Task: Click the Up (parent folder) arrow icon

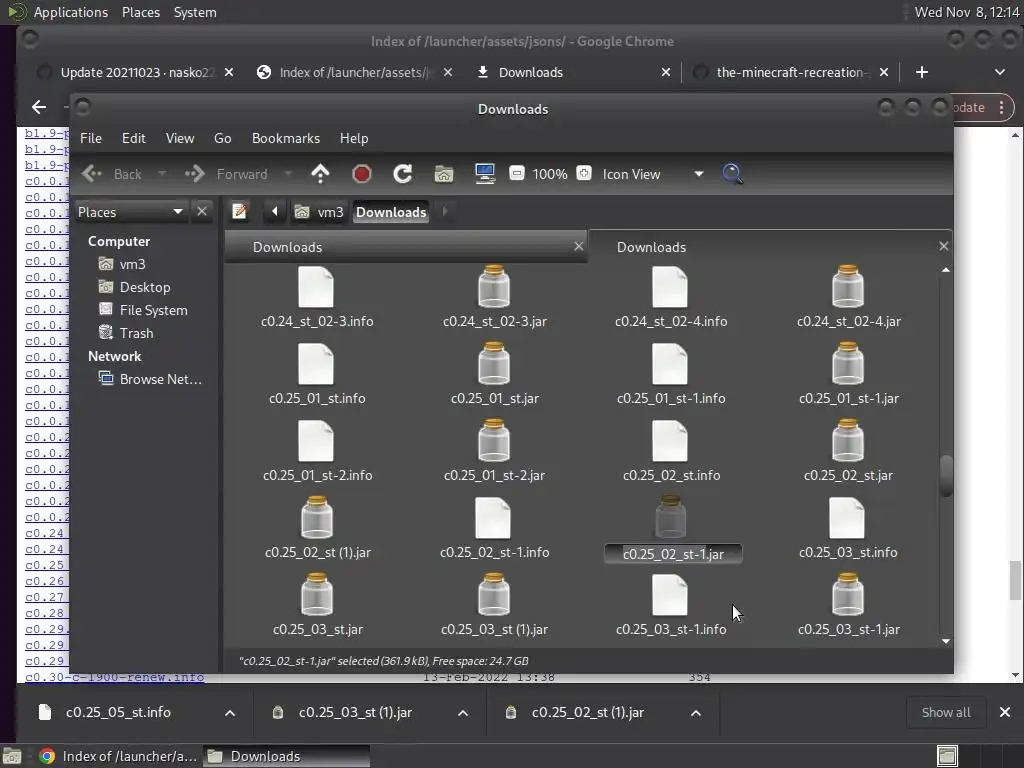Action: (320, 174)
